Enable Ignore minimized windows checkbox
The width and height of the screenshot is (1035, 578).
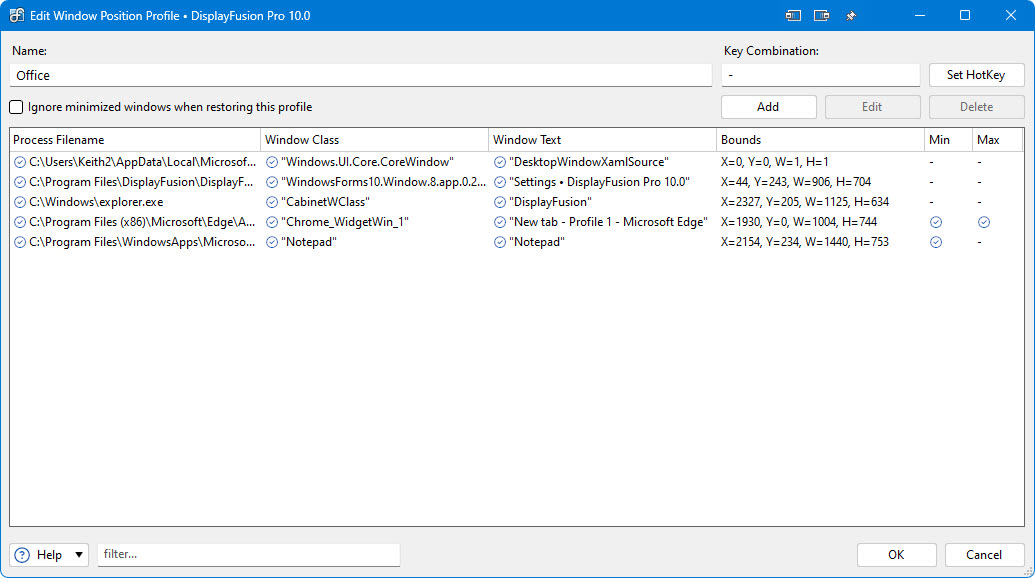pyautogui.click(x=17, y=107)
